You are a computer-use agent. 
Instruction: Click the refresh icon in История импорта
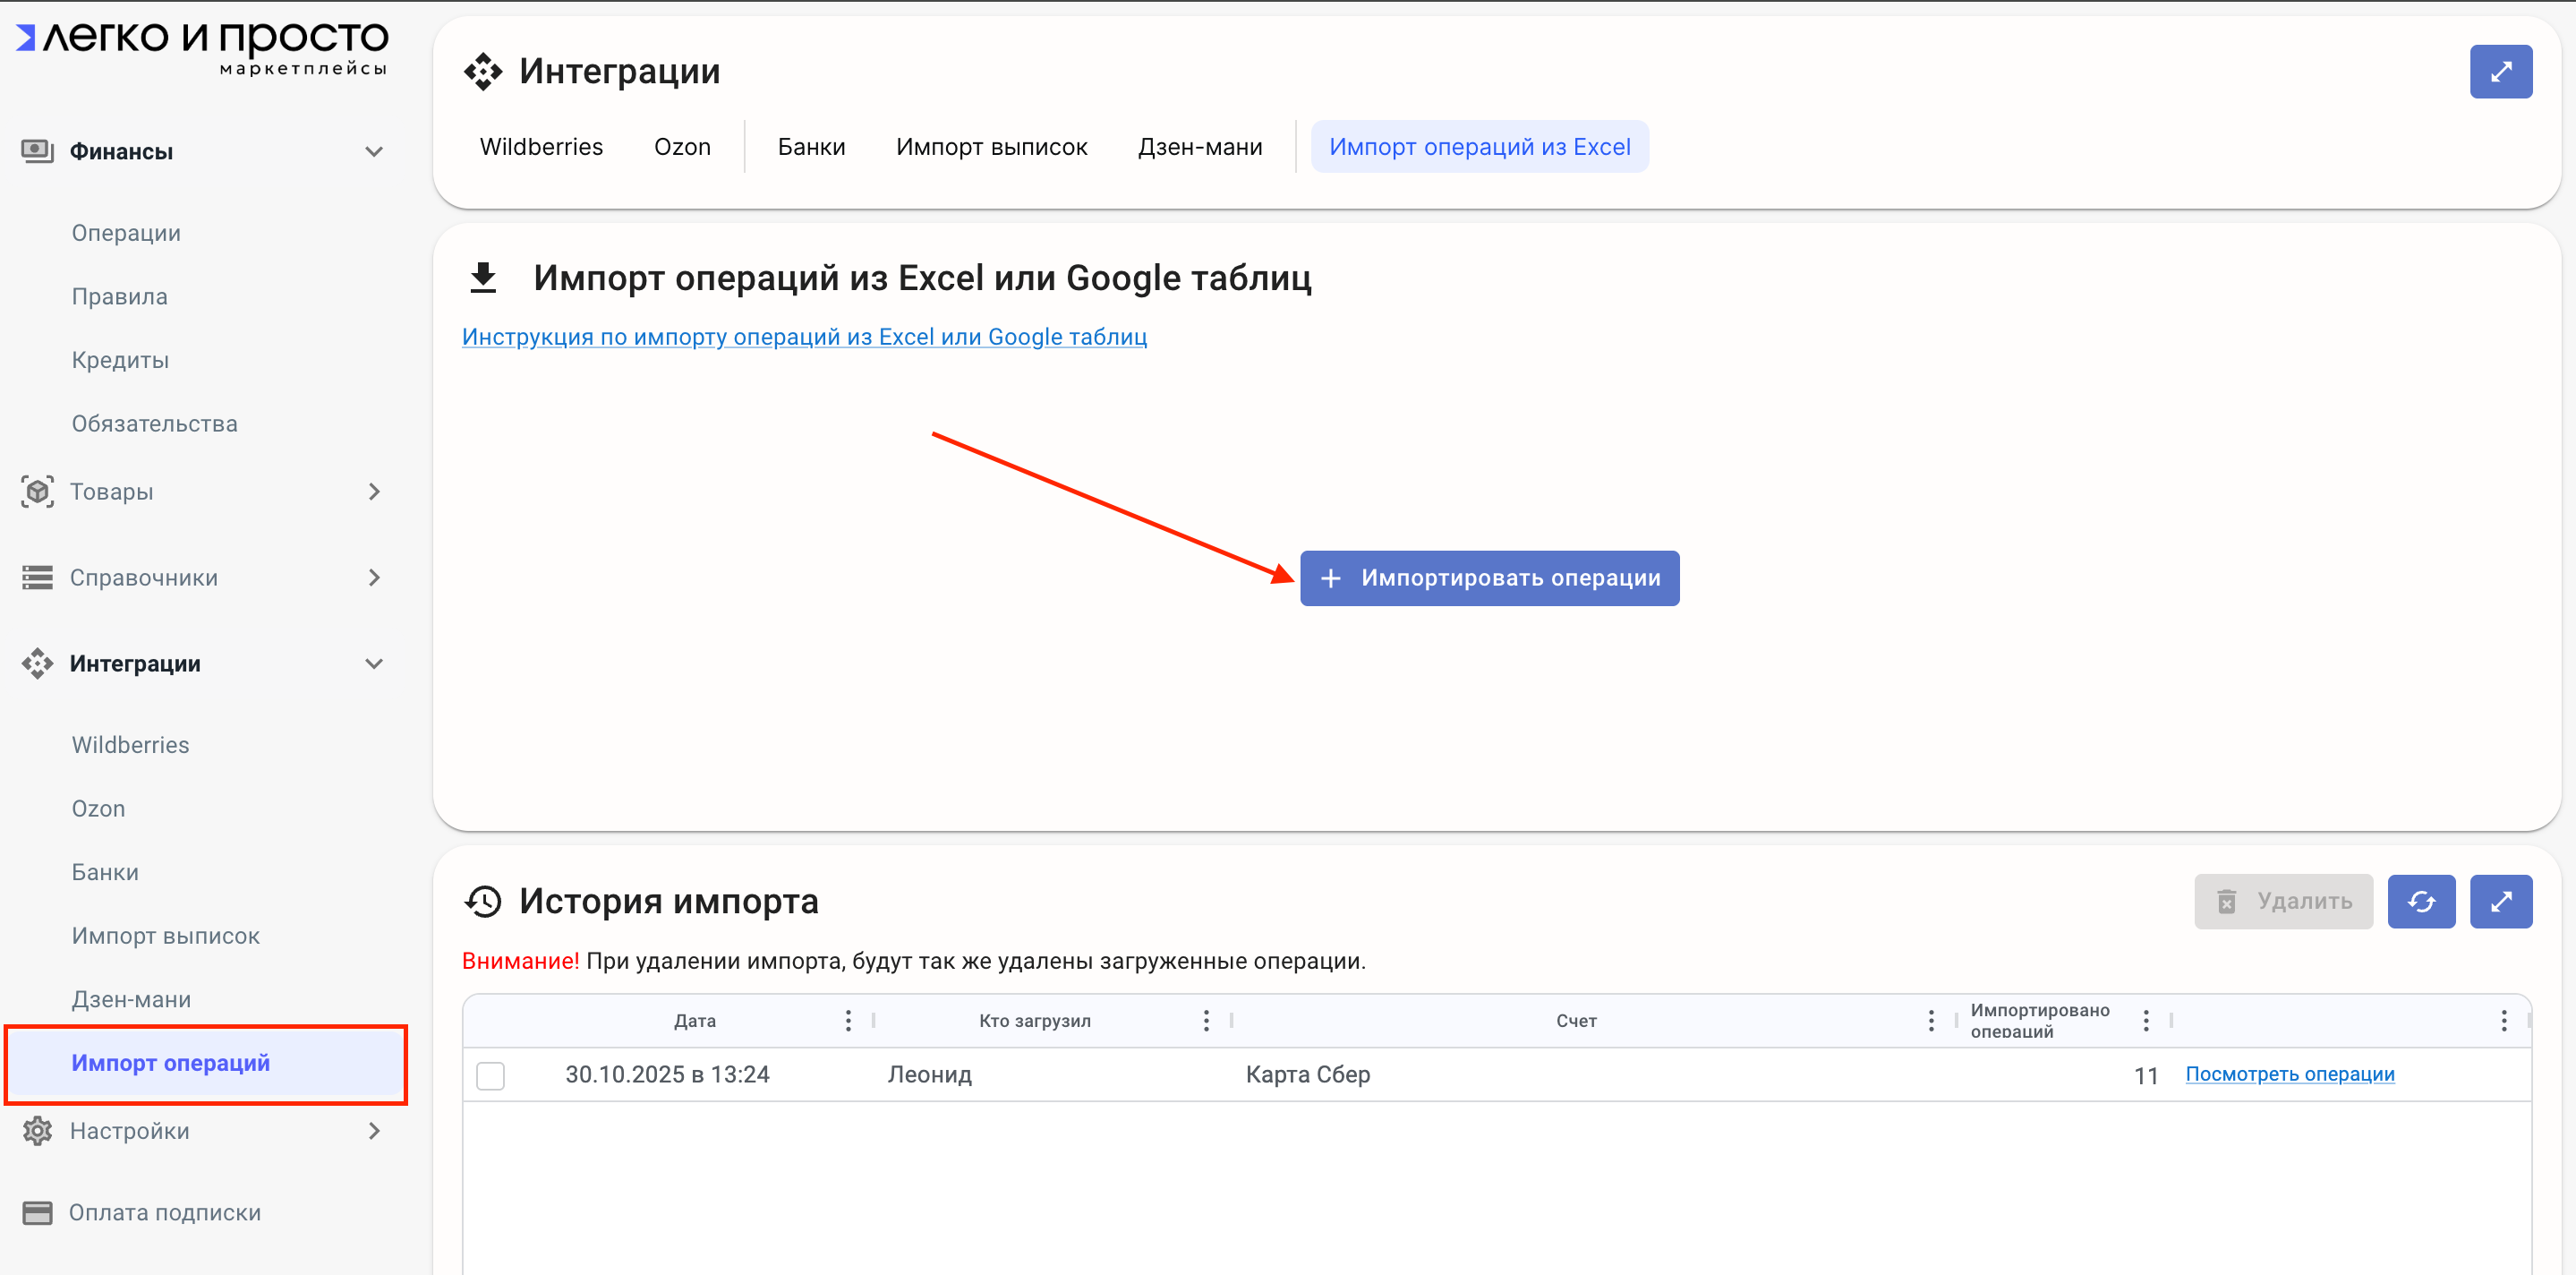pyautogui.click(x=2420, y=901)
